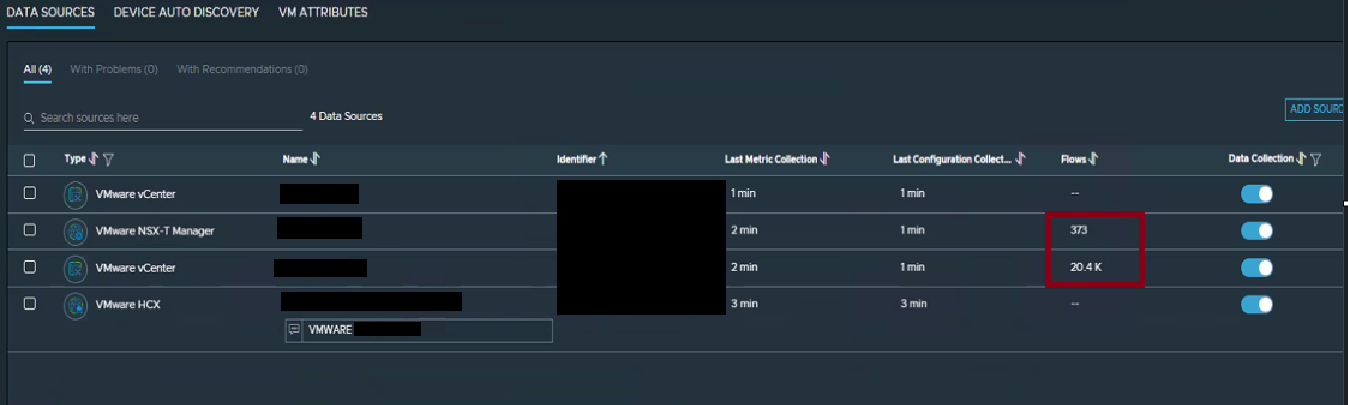Viewport: 1348px width, 405px height.
Task: Click the 4 Data Sources count label
Action: coord(346,117)
